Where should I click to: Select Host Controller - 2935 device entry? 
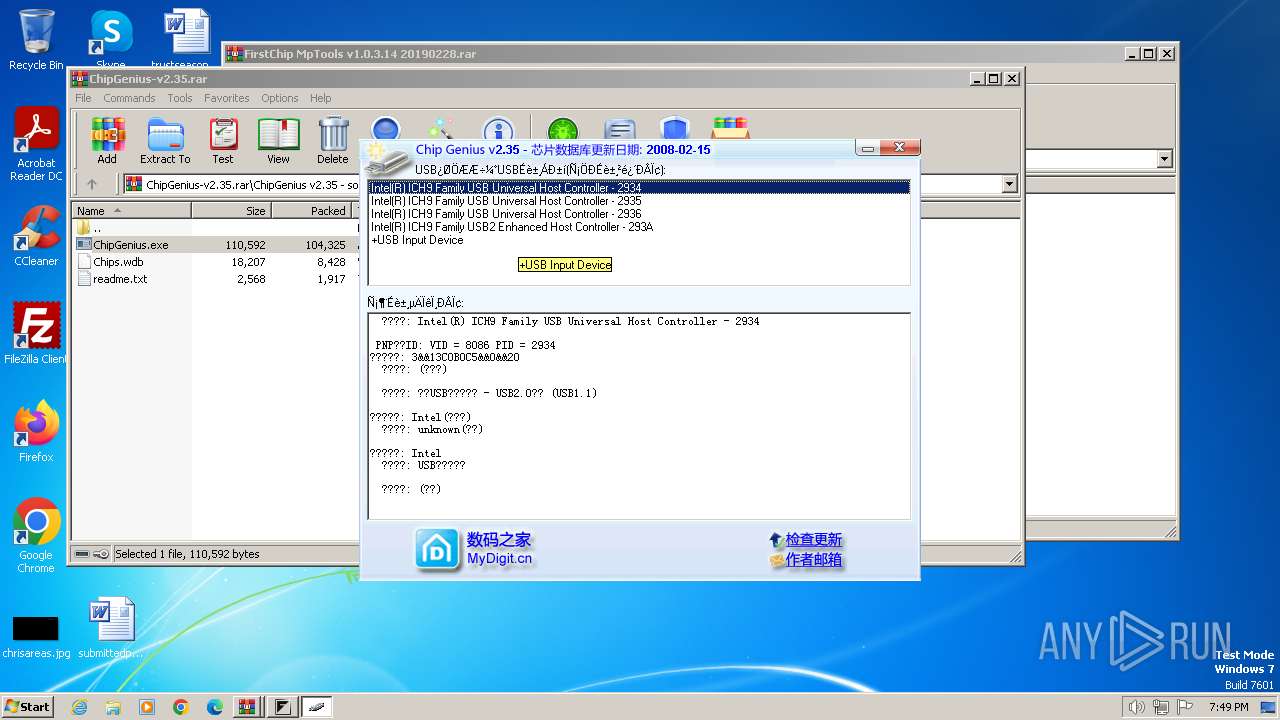[639, 200]
